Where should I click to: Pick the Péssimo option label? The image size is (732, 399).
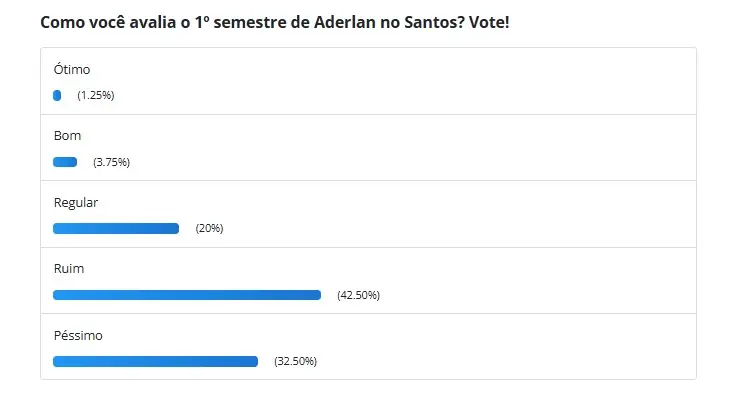78,336
